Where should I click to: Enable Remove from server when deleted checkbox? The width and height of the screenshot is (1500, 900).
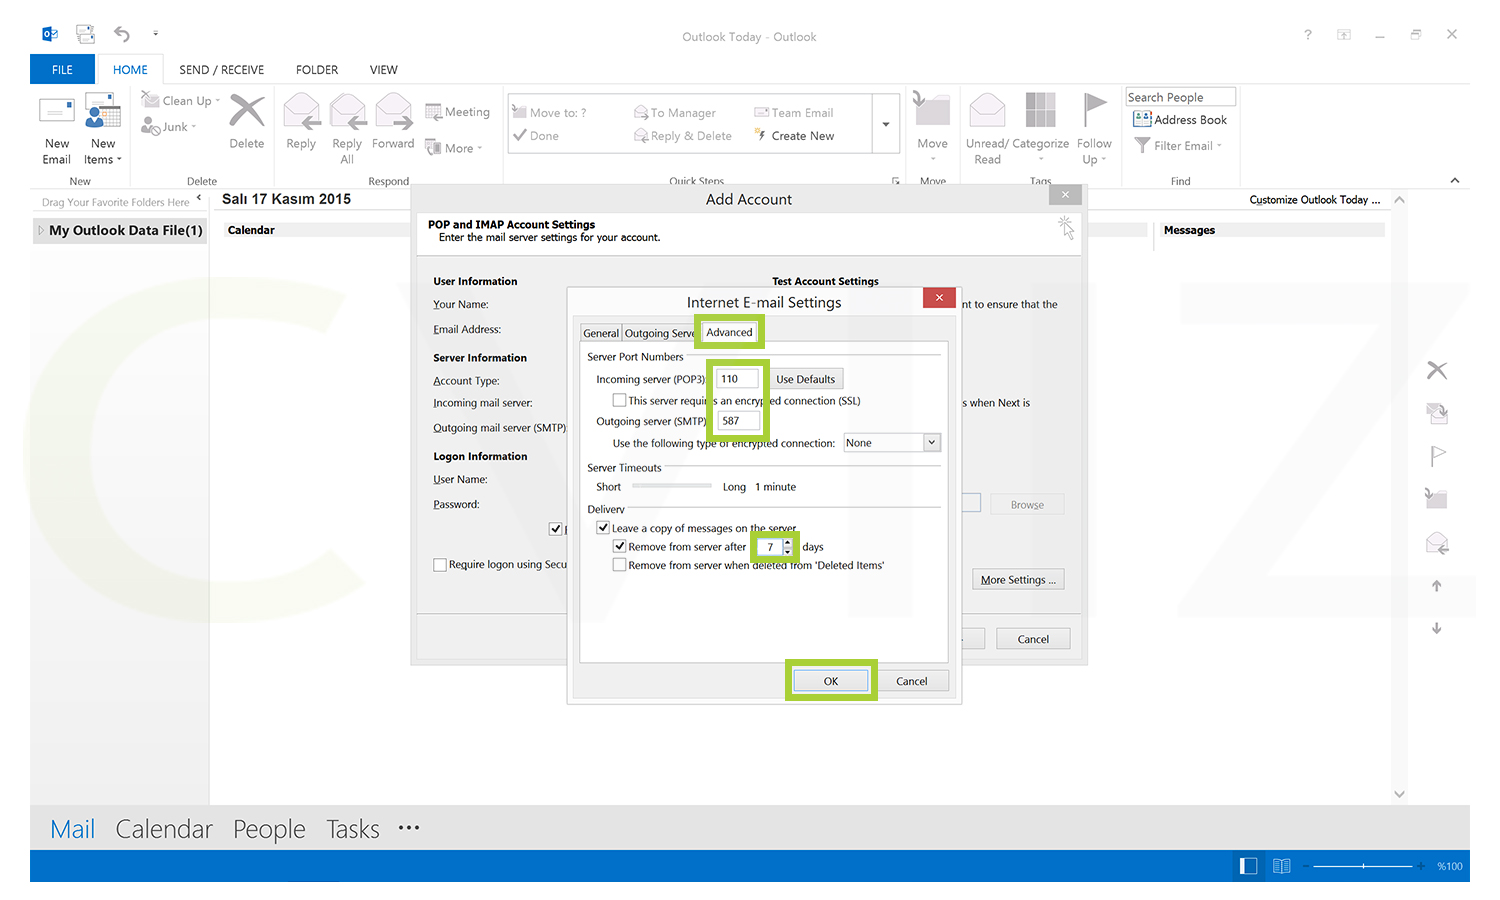[x=620, y=565]
